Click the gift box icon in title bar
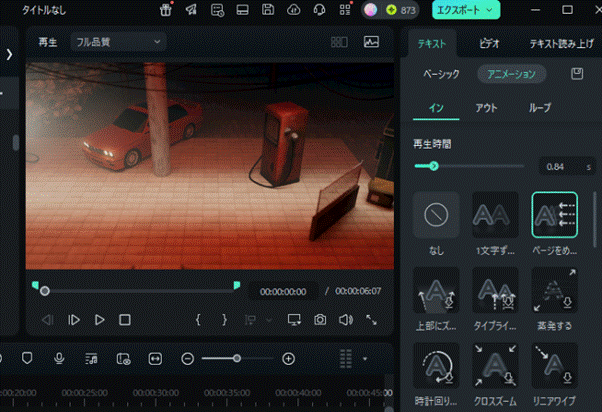This screenshot has width=602, height=412. [x=166, y=10]
